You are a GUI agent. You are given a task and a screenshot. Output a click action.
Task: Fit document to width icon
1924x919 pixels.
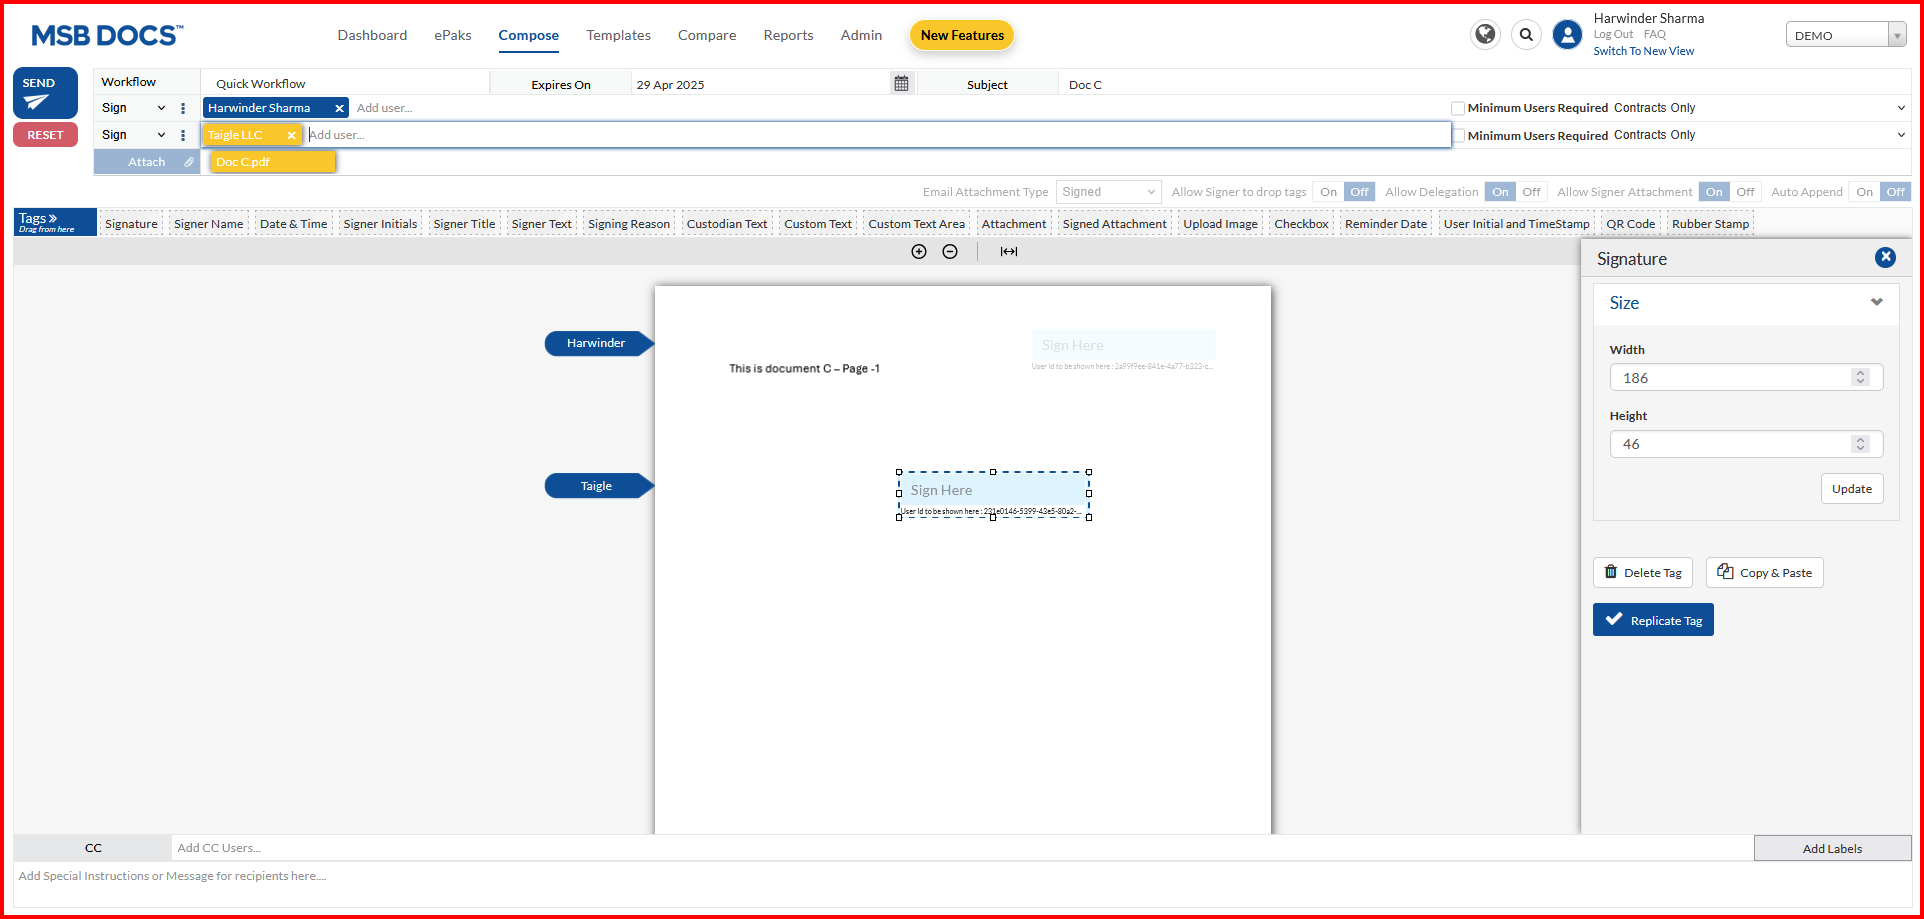coord(1009,252)
